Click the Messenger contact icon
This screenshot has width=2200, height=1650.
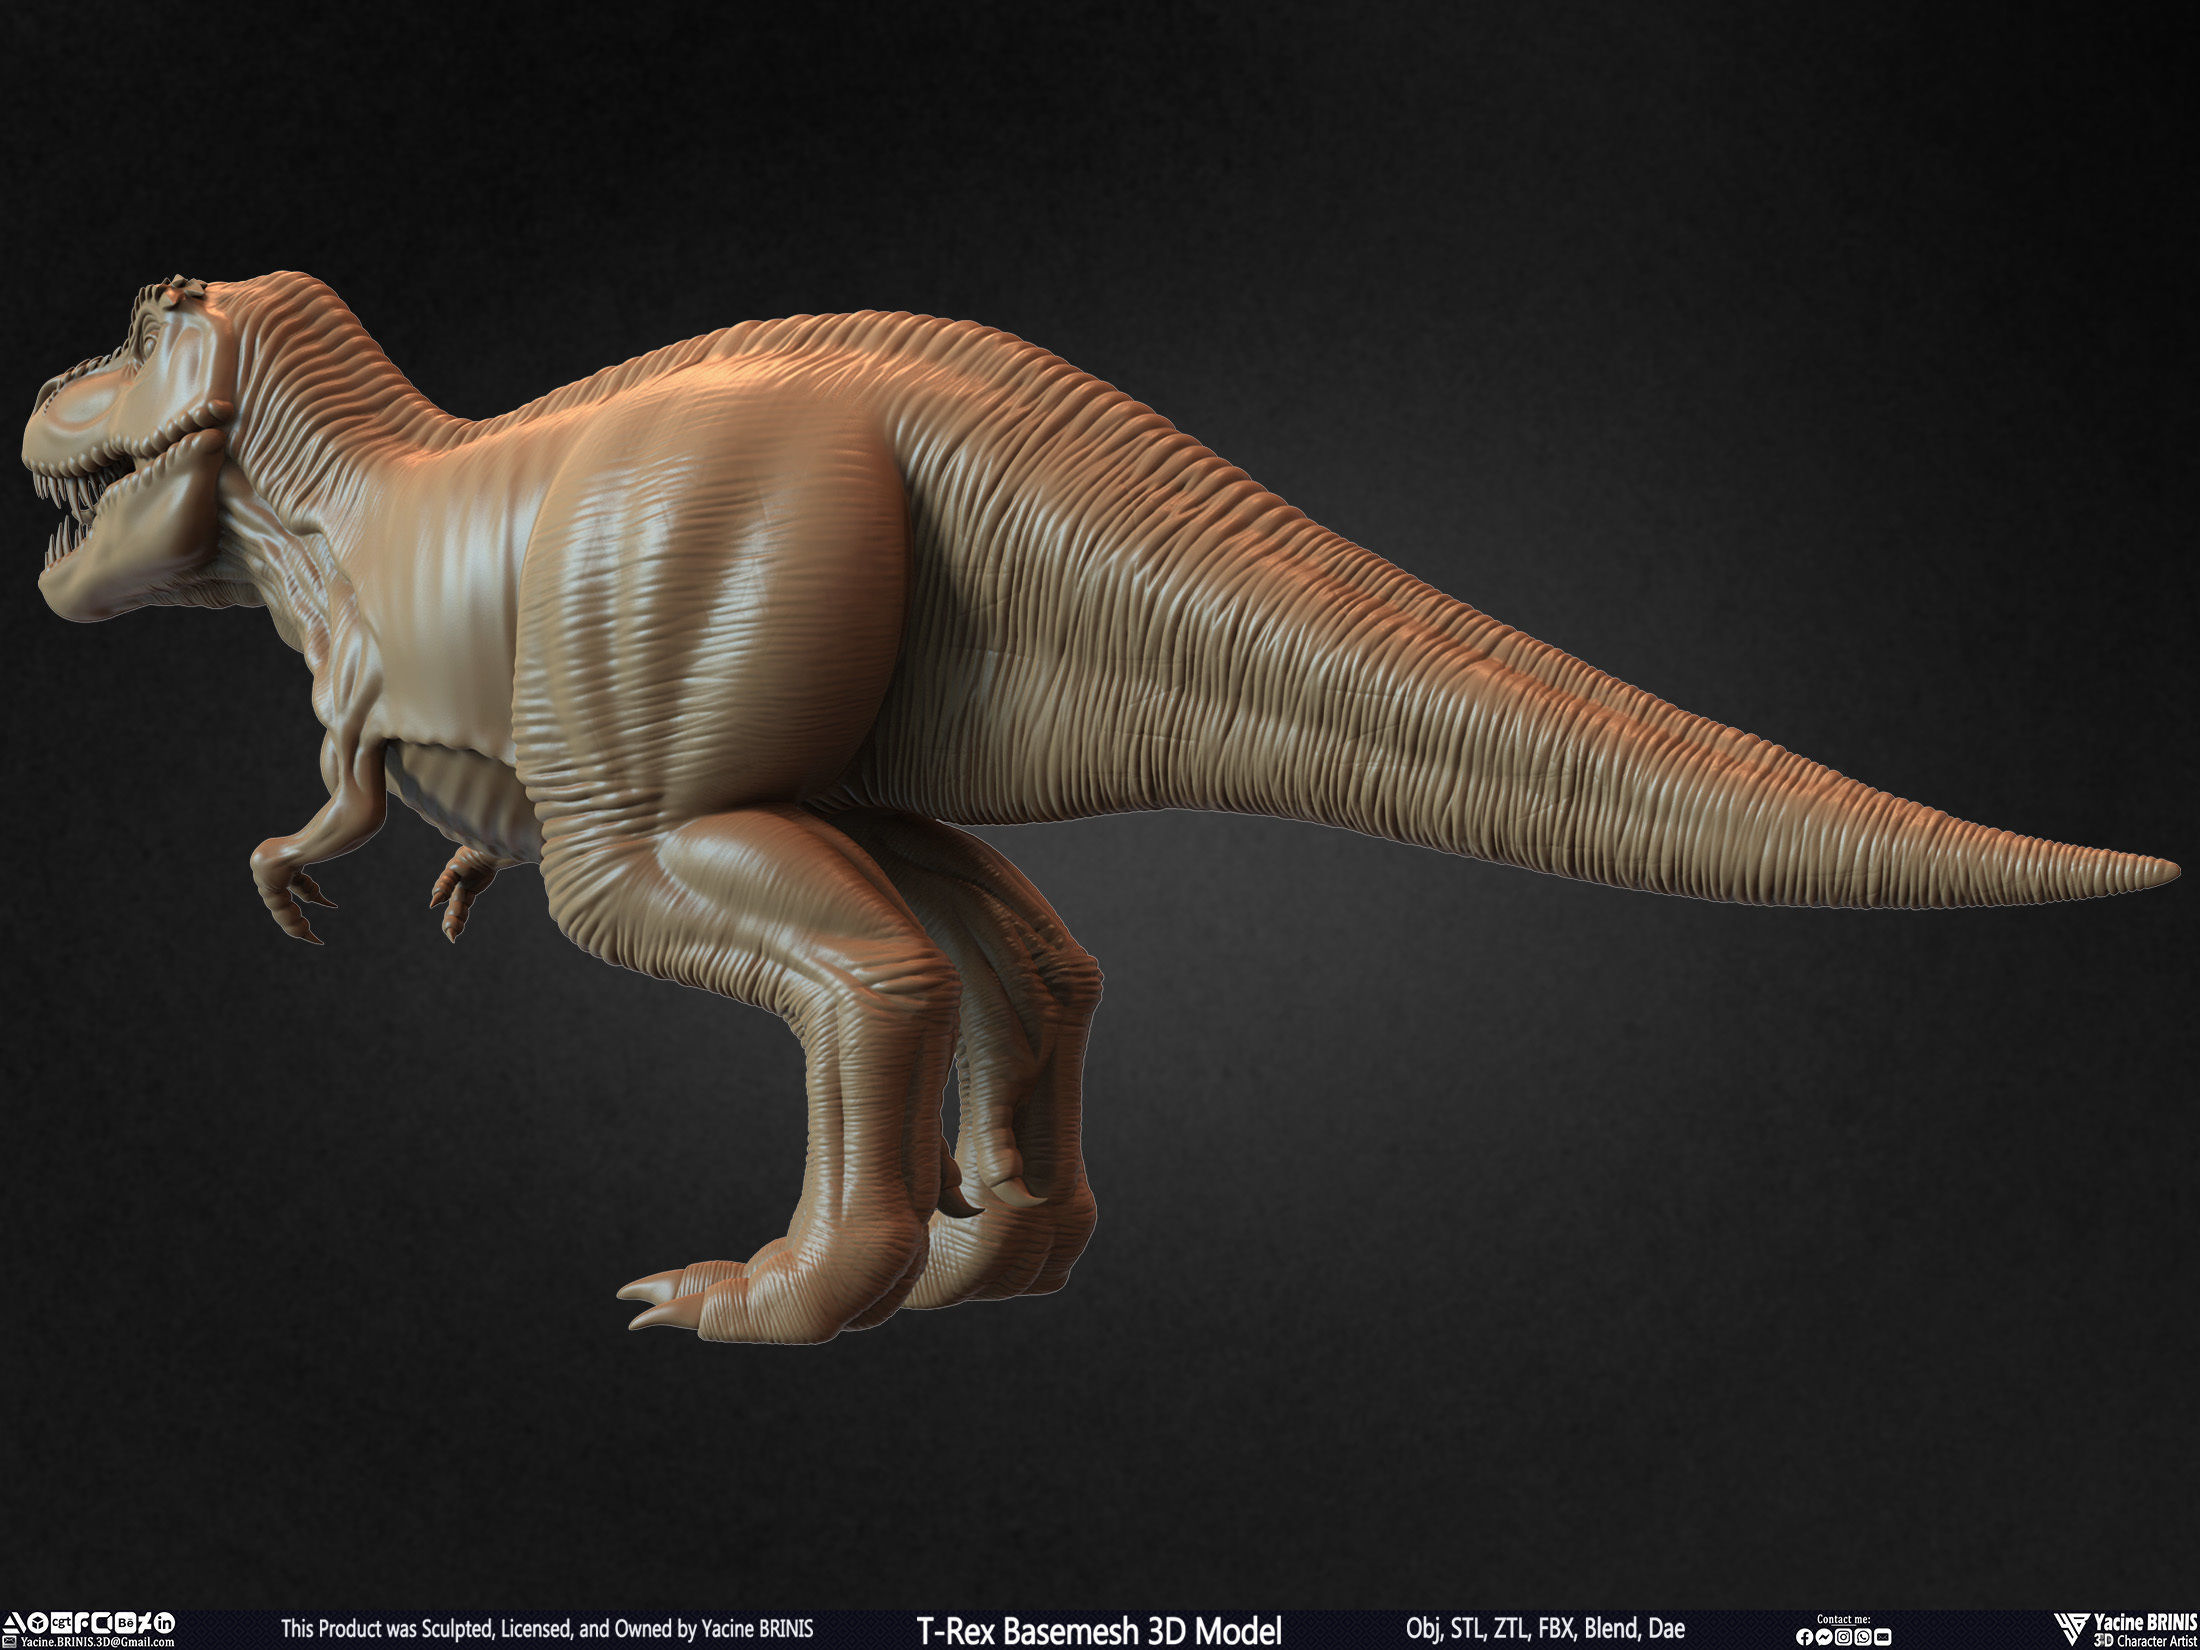coord(1824,1637)
